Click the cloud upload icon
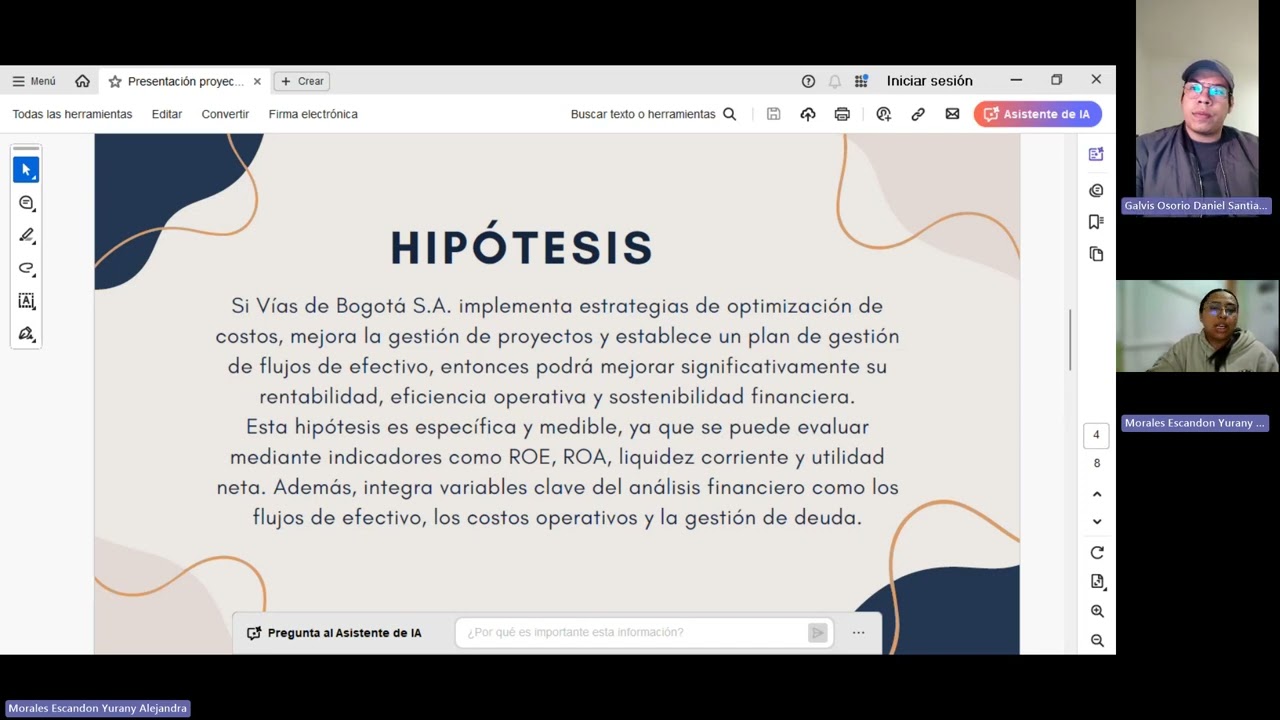 [x=808, y=114]
